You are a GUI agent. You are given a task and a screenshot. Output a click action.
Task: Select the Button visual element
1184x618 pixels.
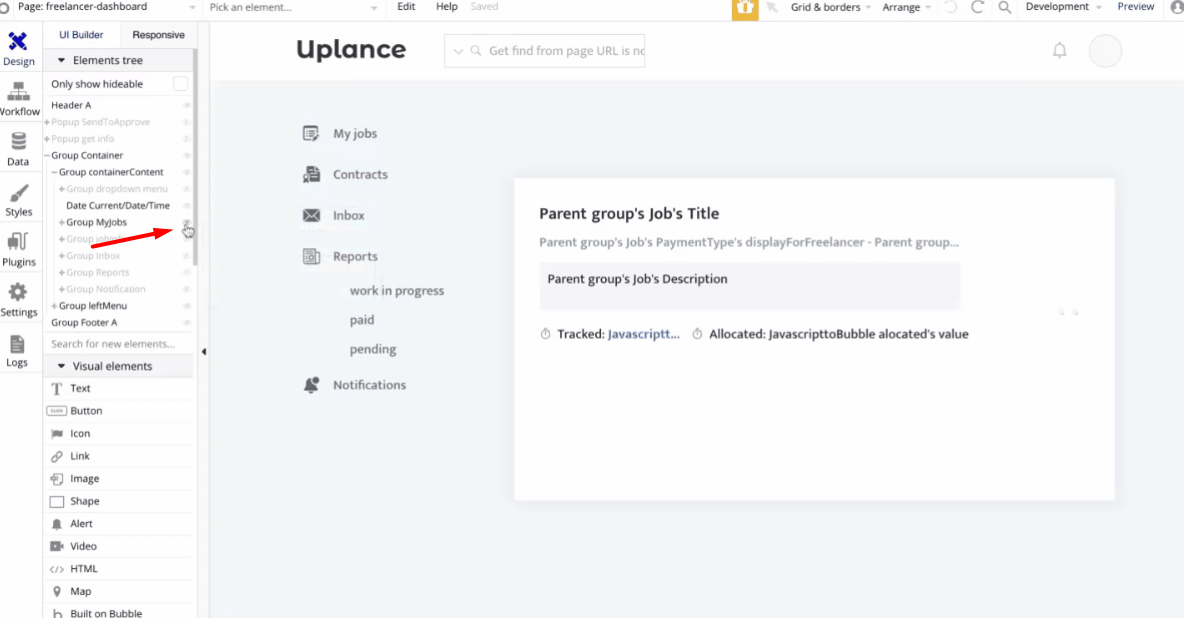(86, 411)
